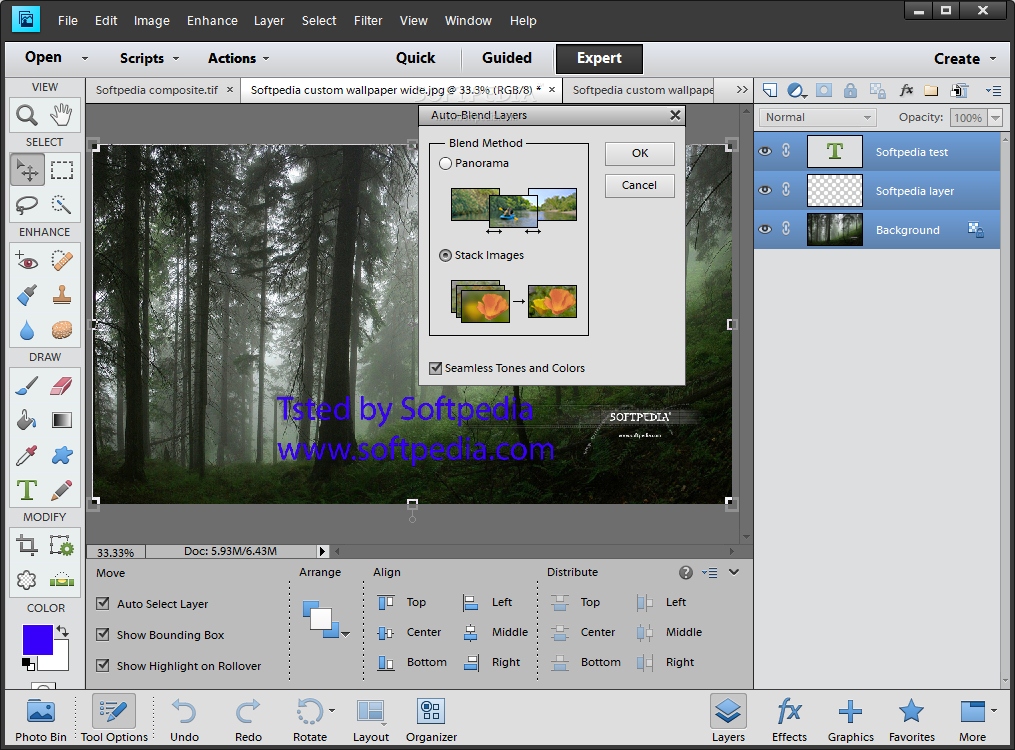Select the Smart Brush tool
Screen dimensions: 1015x750
[27, 296]
